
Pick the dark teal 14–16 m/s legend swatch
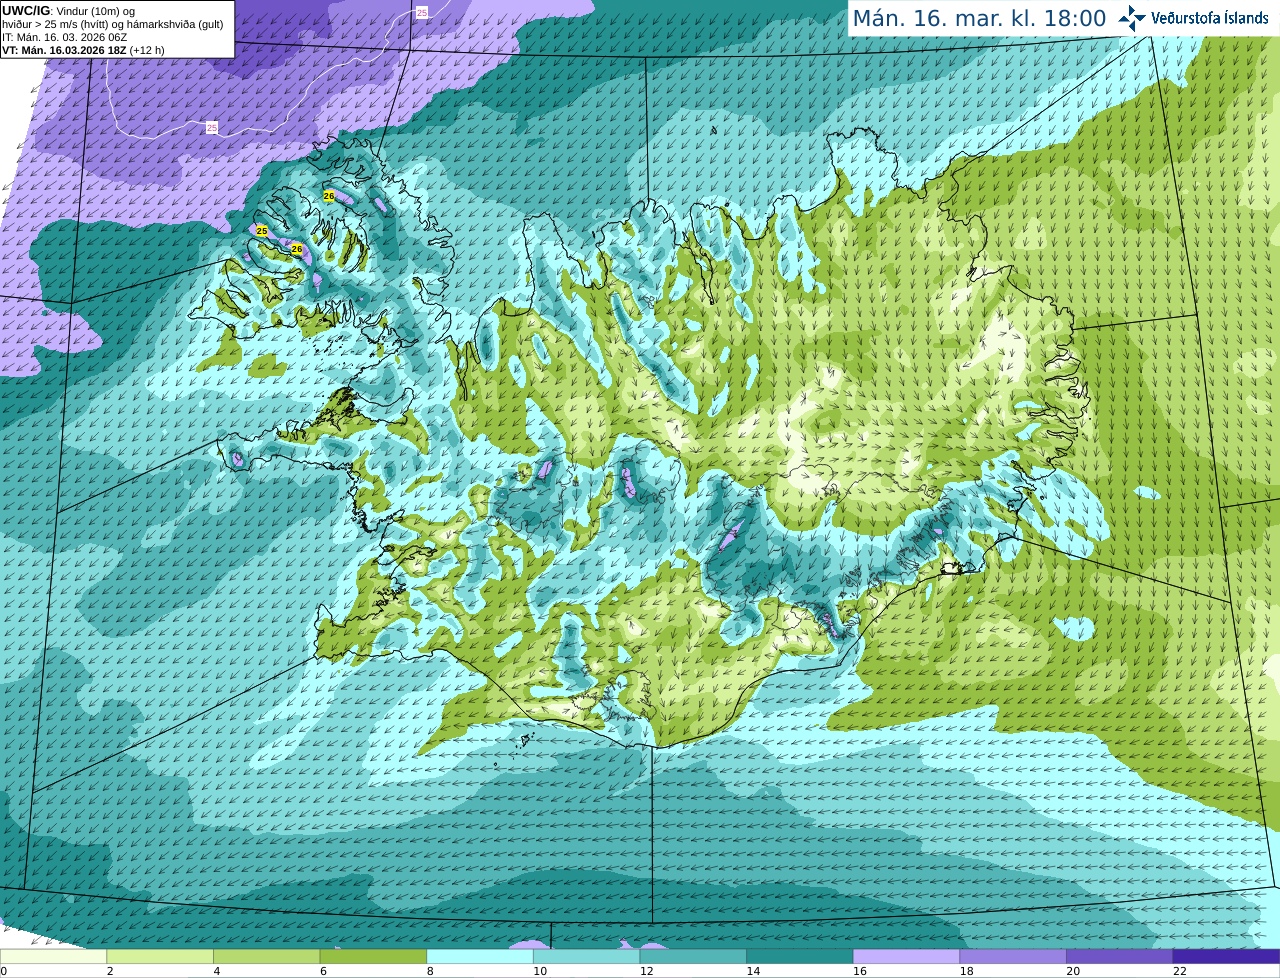pos(800,956)
